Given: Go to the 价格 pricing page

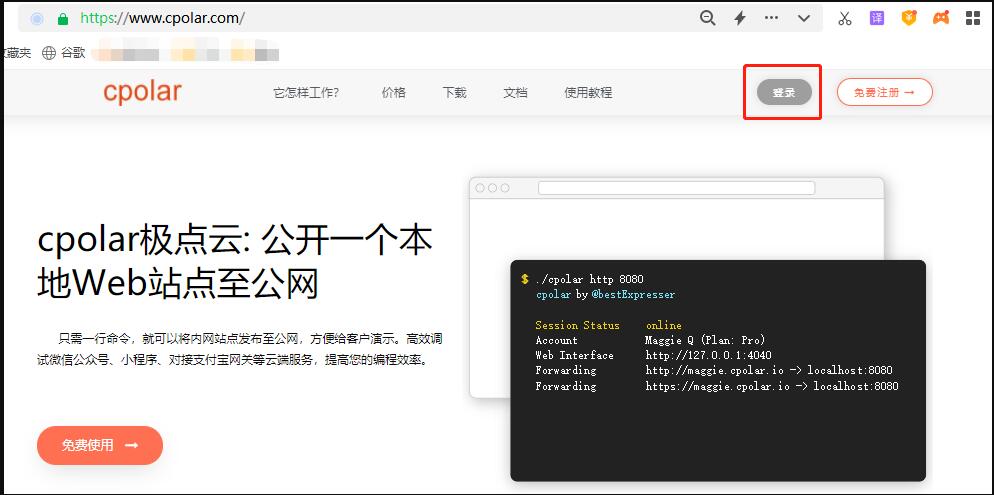Looking at the screenshot, I should 393,93.
